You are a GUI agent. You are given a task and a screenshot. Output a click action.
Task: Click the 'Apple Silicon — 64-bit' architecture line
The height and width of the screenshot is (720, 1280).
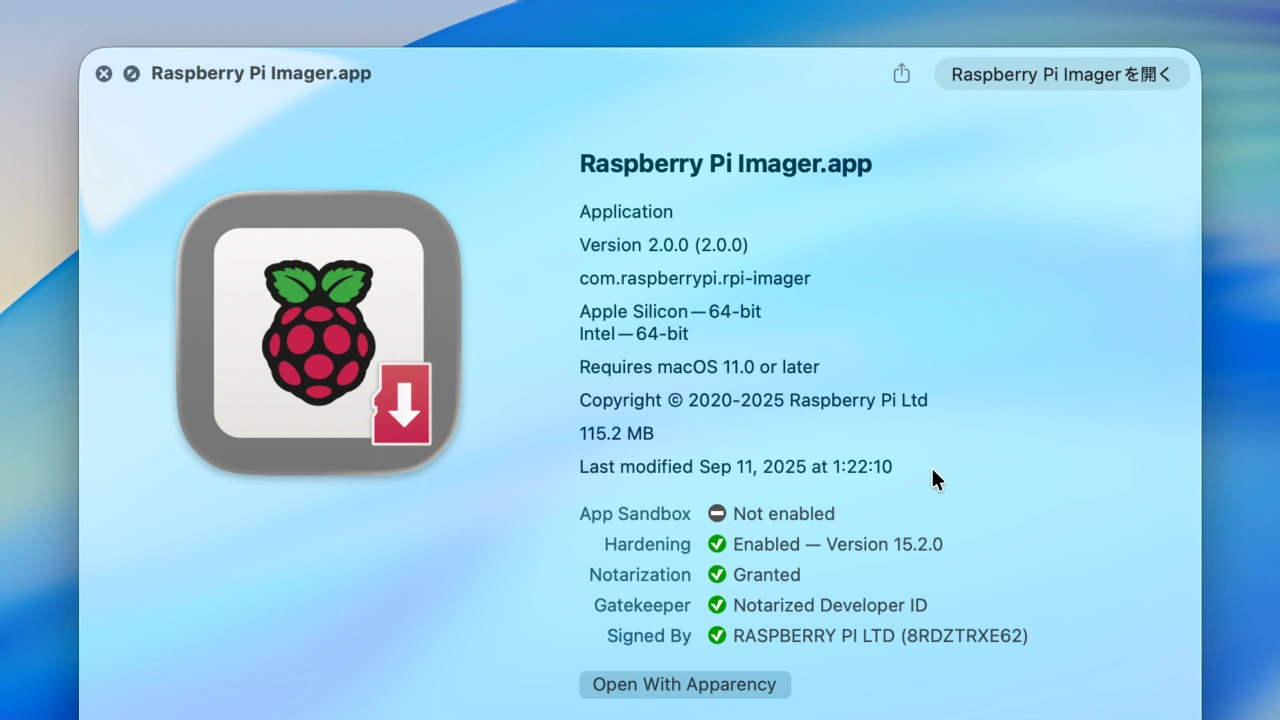[x=670, y=311]
